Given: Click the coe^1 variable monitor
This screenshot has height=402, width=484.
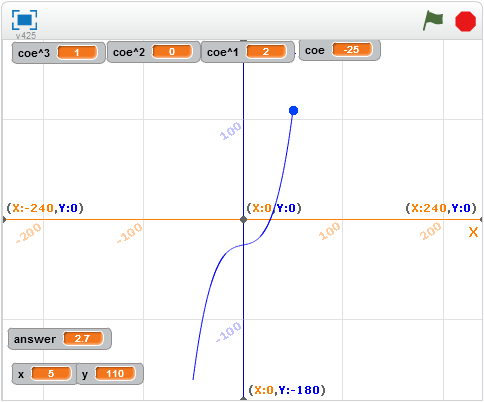Looking at the screenshot, I should [x=248, y=52].
